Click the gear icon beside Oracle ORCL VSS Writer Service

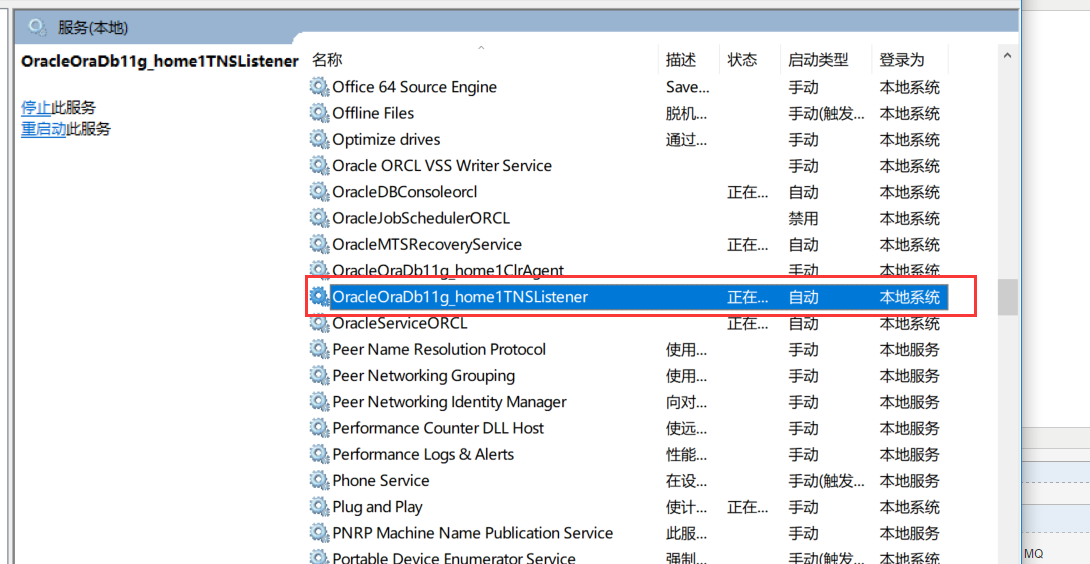pos(319,166)
